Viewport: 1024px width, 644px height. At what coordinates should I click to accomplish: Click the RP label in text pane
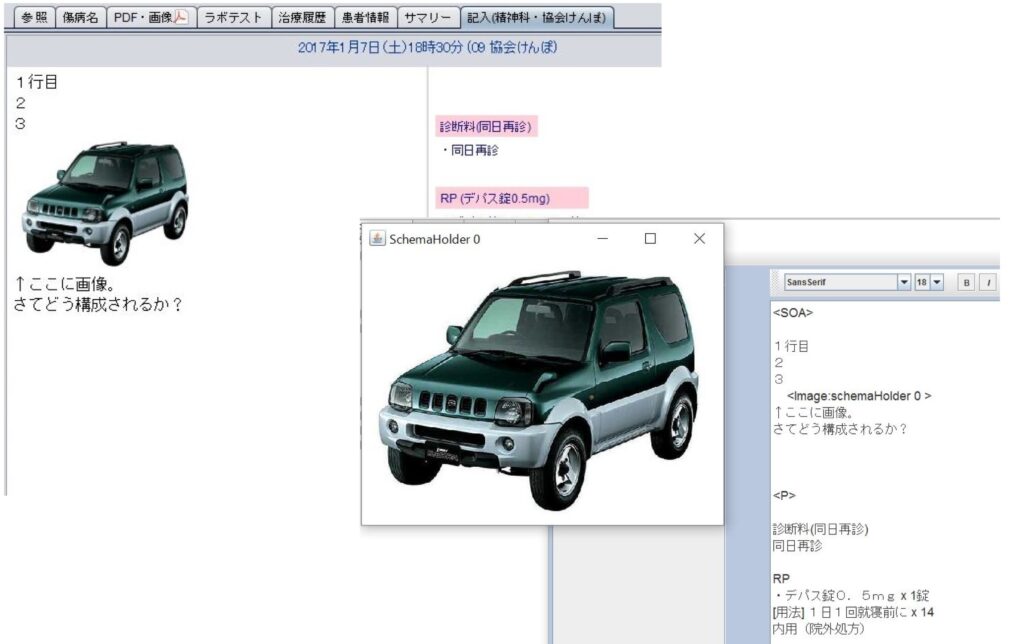(x=781, y=579)
